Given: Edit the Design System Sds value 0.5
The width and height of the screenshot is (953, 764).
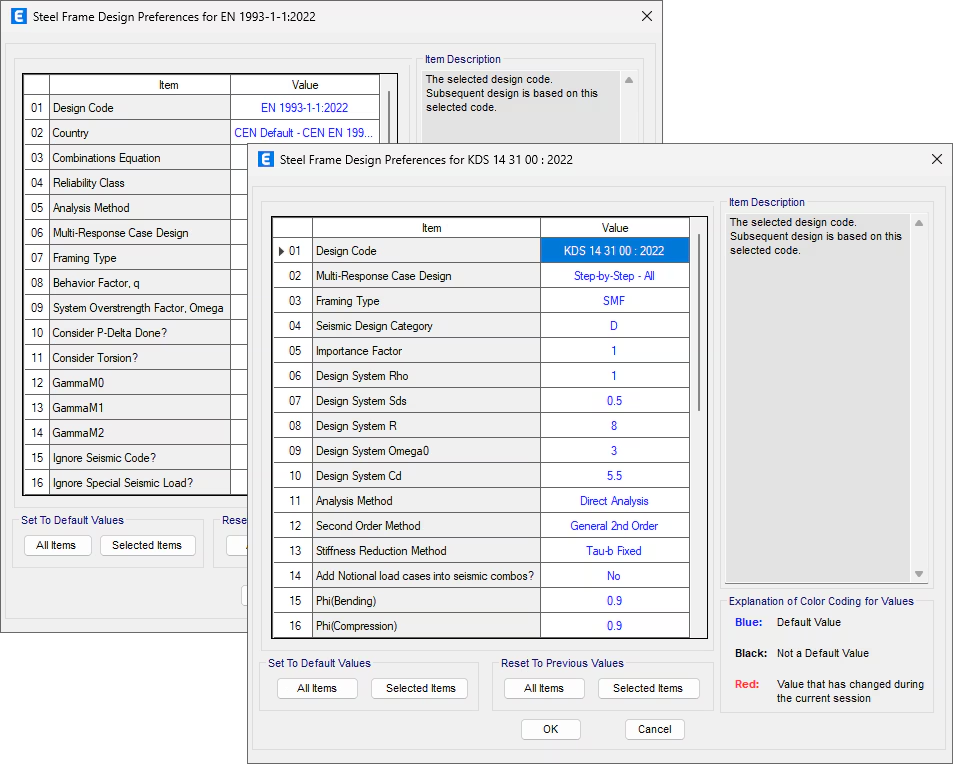Looking at the screenshot, I should pos(614,401).
